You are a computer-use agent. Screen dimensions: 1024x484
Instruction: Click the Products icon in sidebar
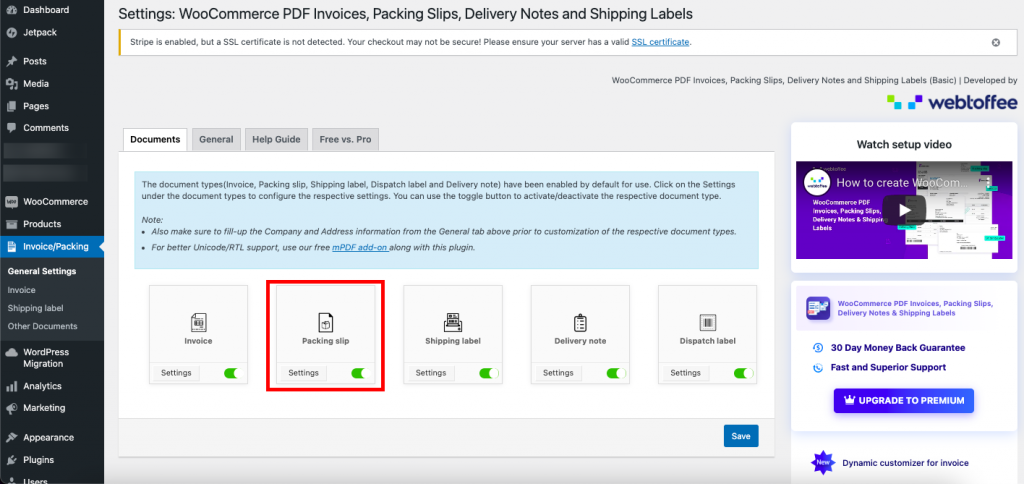[11, 224]
